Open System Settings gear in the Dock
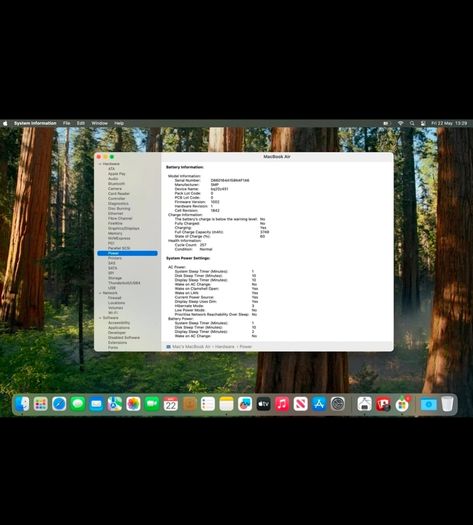Viewport: 473px width, 525px height. click(338, 404)
